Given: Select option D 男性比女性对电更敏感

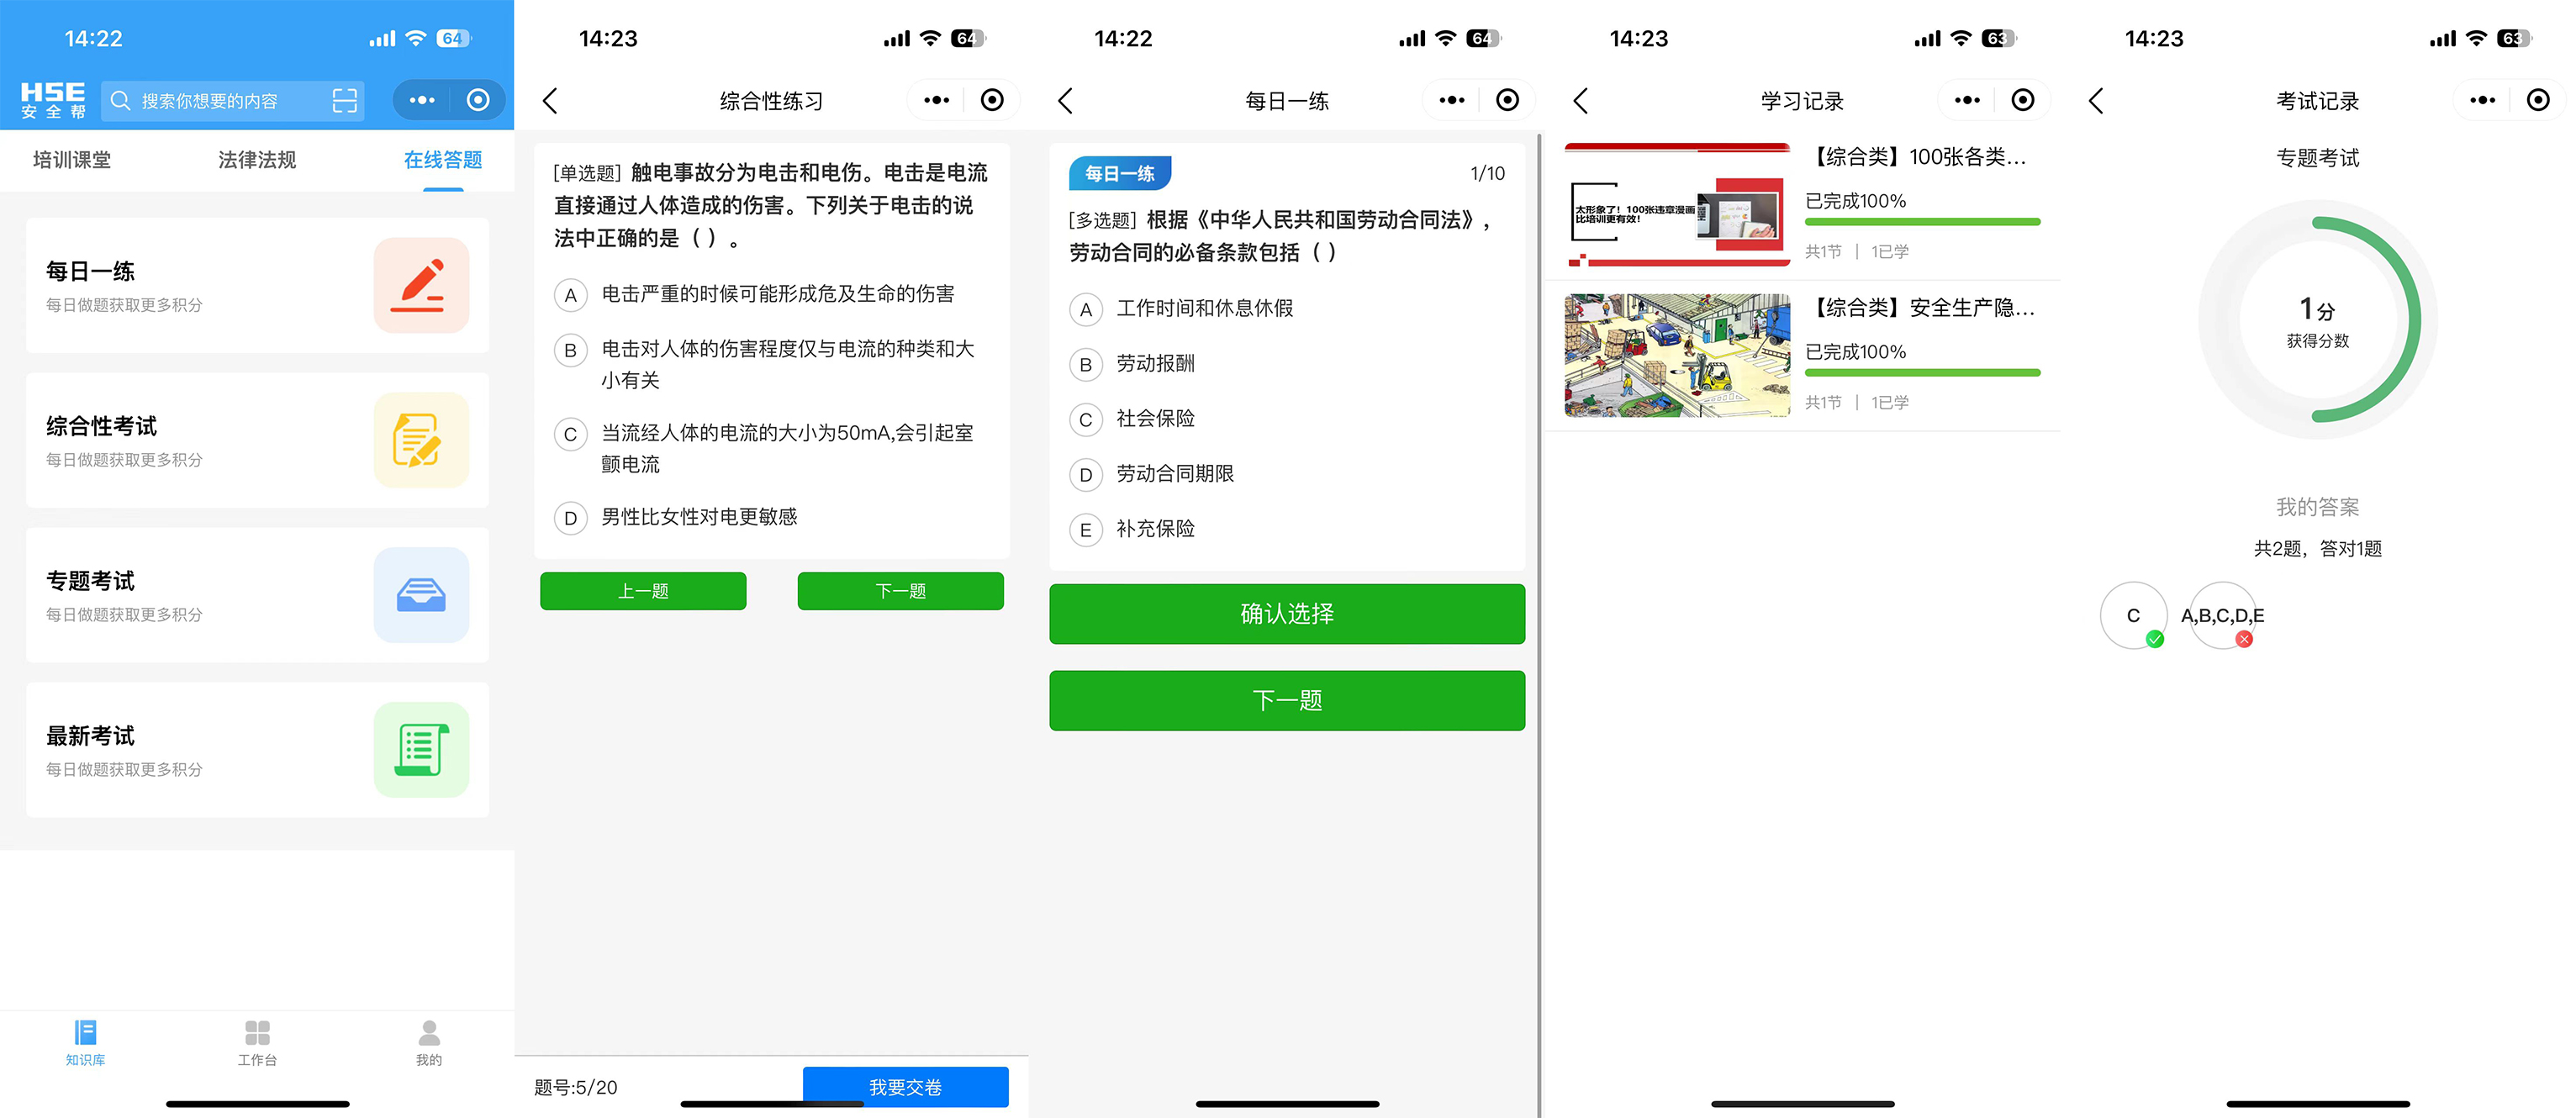Looking at the screenshot, I should (570, 518).
